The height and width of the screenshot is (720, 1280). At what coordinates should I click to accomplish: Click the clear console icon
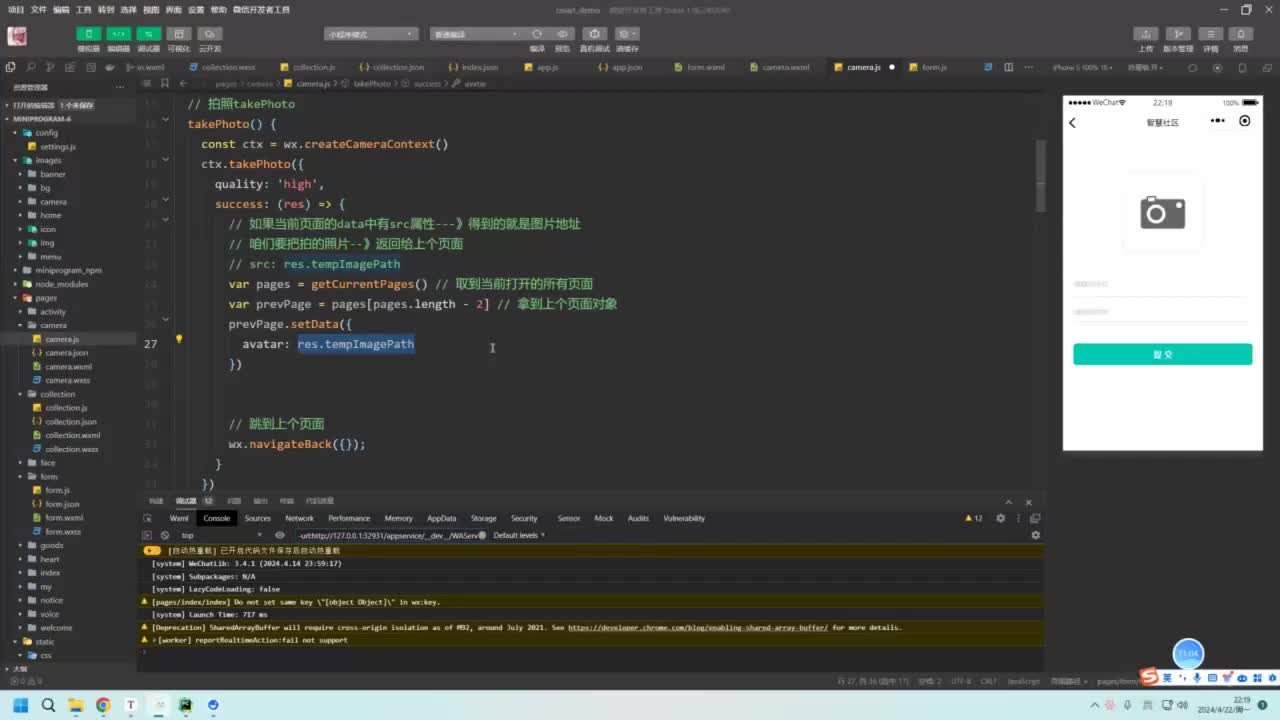165,535
